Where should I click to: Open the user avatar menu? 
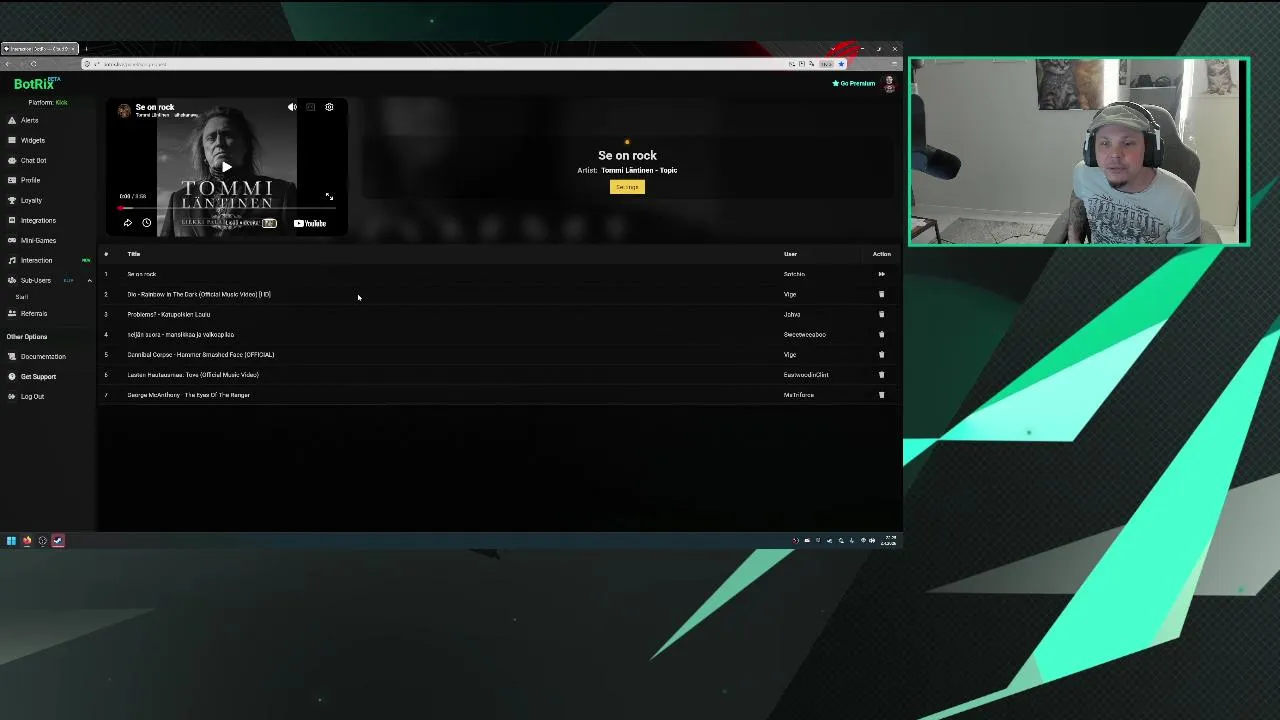(888, 83)
